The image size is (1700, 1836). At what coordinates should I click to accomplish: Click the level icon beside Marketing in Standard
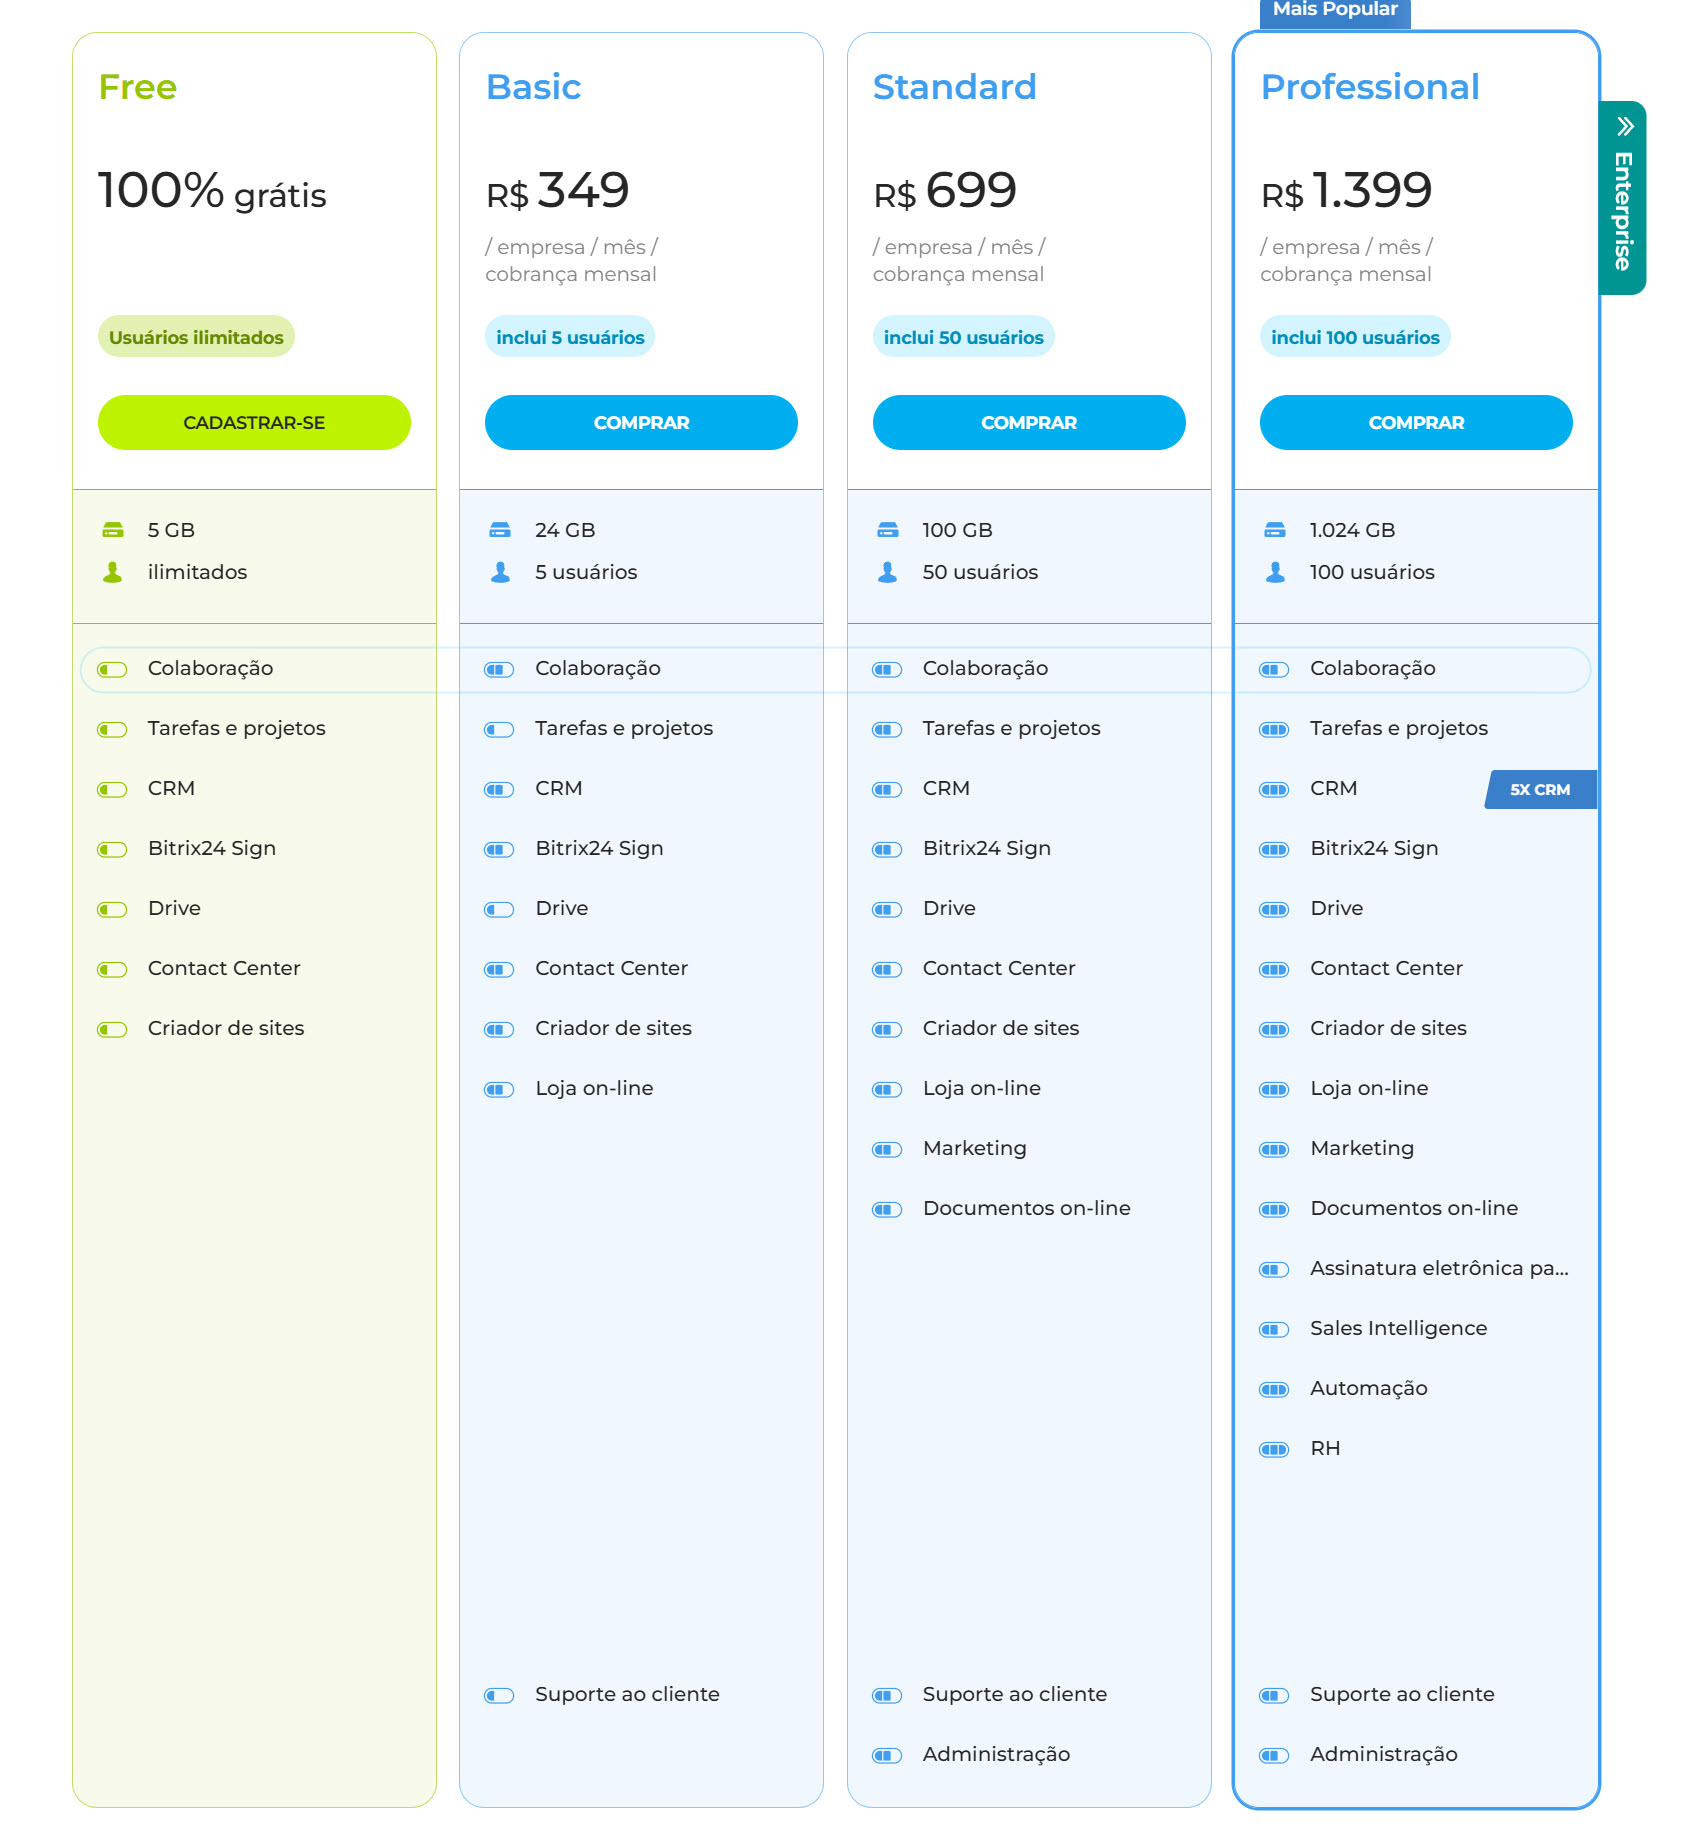tap(887, 1150)
